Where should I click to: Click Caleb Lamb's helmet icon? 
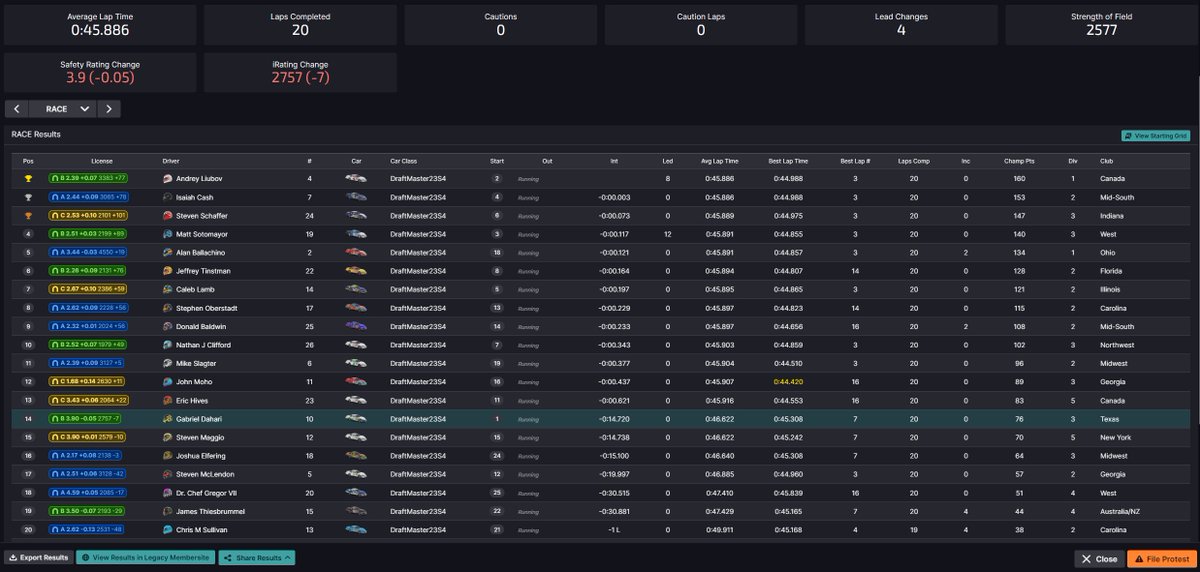point(168,289)
